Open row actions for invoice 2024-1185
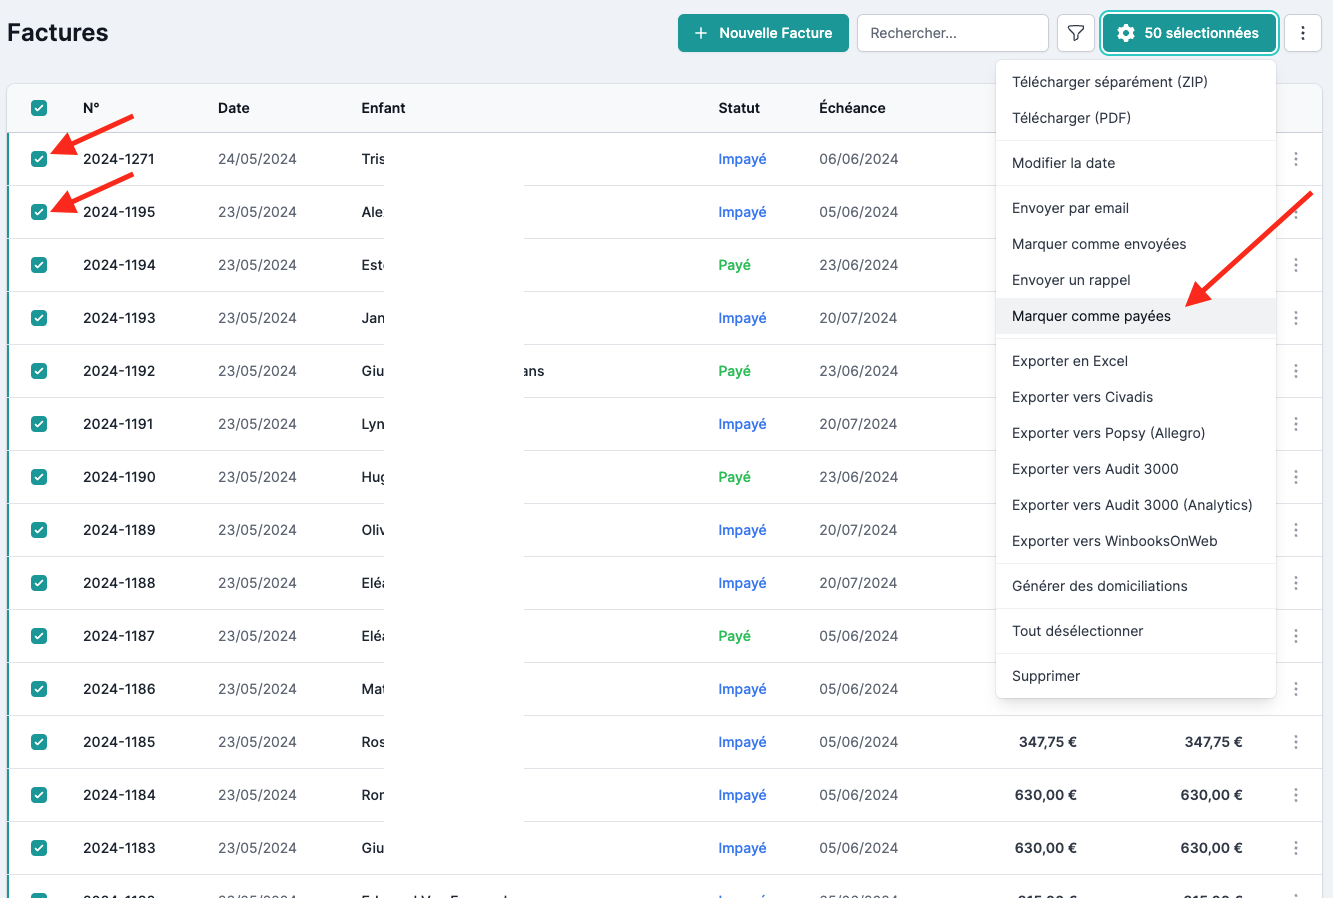The image size is (1333, 898). 1295,742
